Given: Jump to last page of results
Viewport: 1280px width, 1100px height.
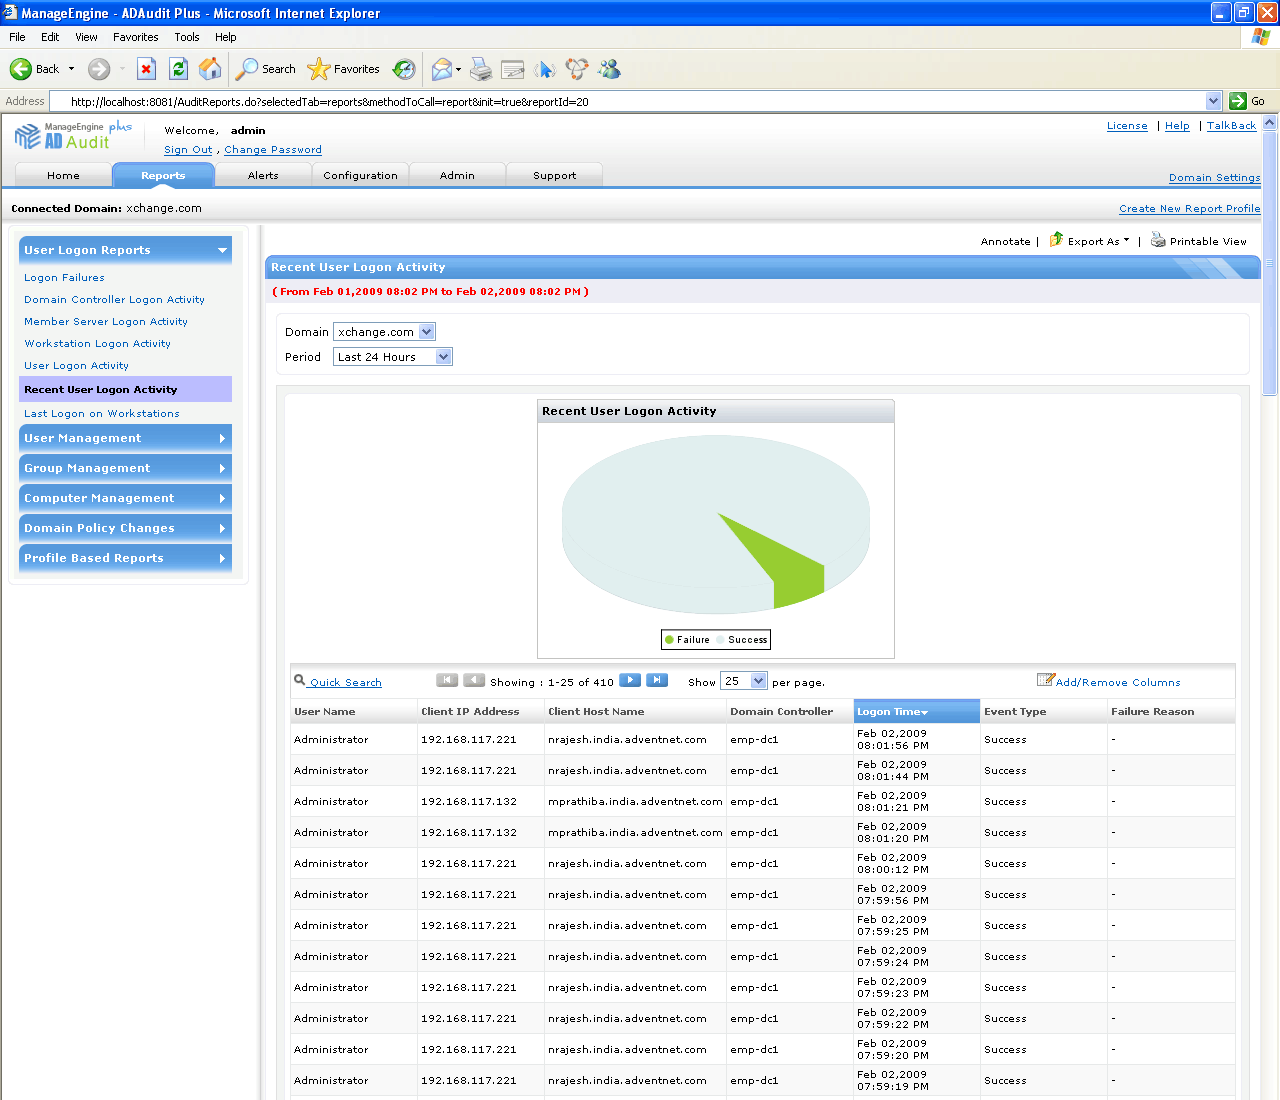Looking at the screenshot, I should coord(657,681).
